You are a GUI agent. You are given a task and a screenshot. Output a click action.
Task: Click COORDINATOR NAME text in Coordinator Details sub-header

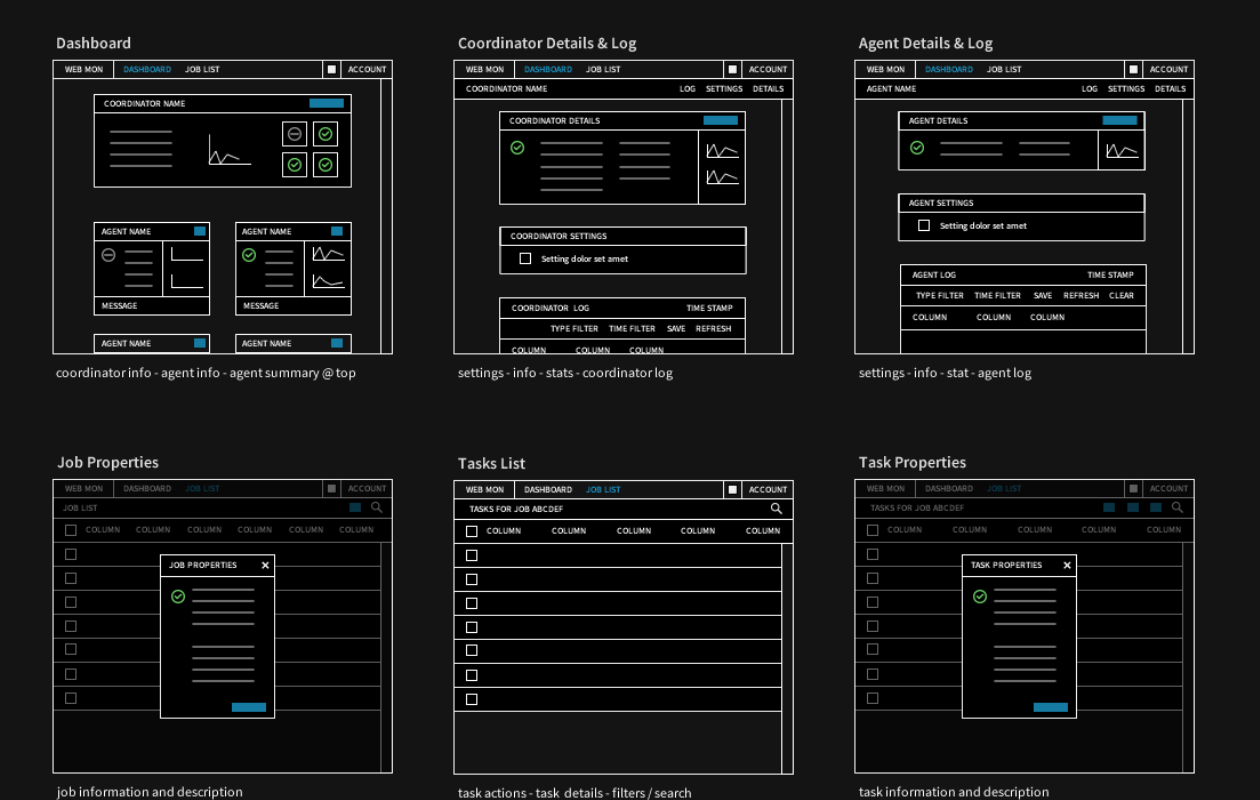click(x=506, y=89)
